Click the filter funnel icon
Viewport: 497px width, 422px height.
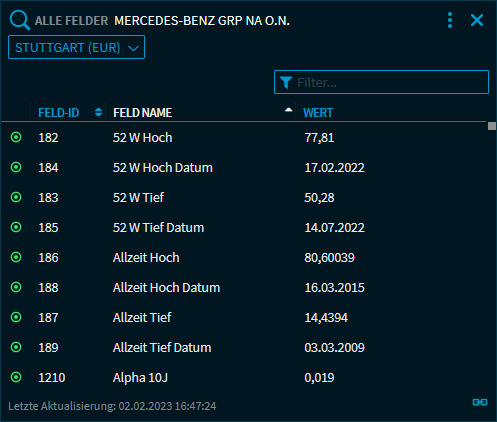[x=286, y=82]
